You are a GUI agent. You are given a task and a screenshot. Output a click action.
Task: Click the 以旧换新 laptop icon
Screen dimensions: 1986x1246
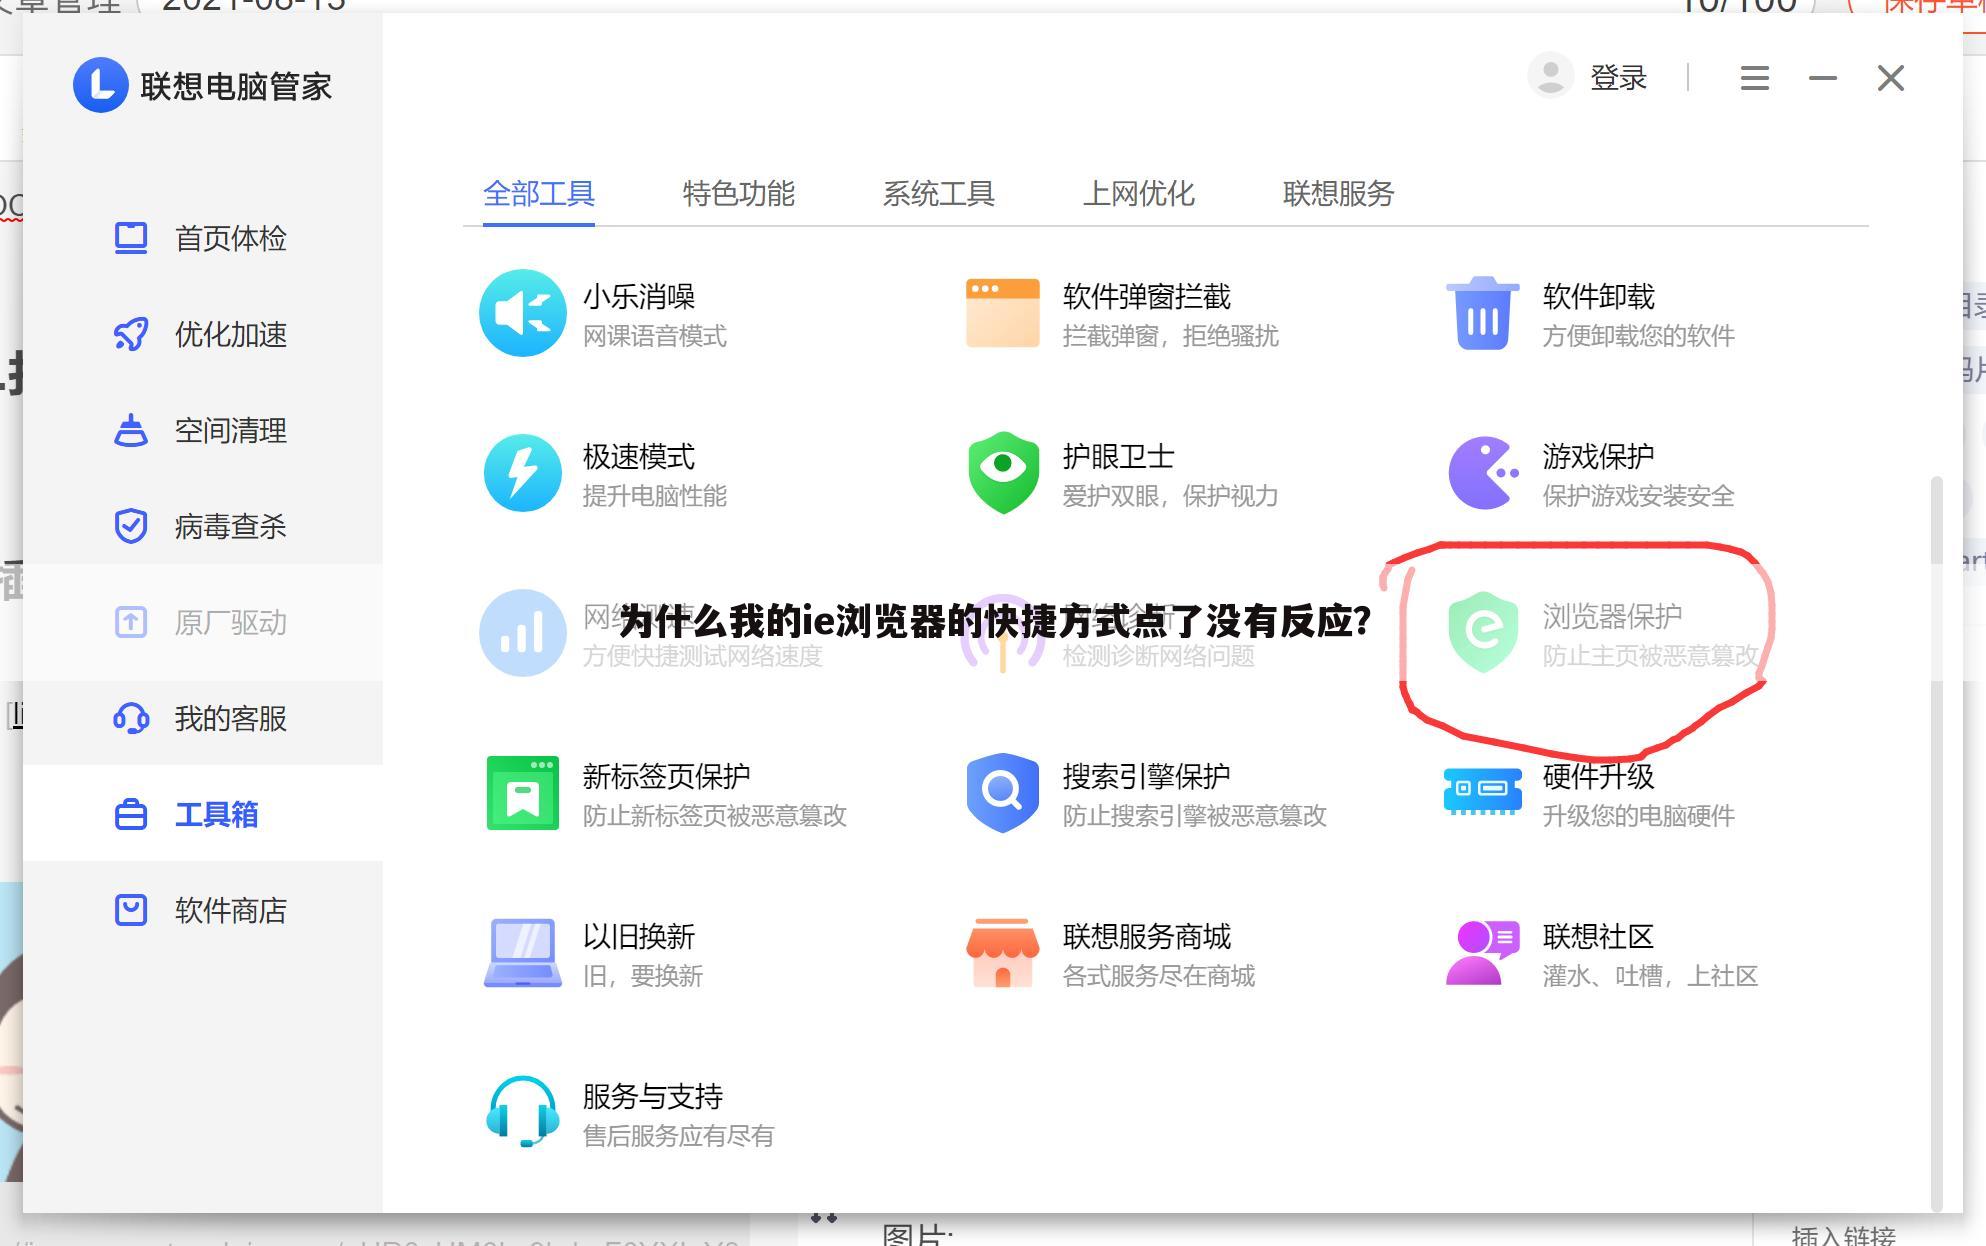tap(522, 953)
